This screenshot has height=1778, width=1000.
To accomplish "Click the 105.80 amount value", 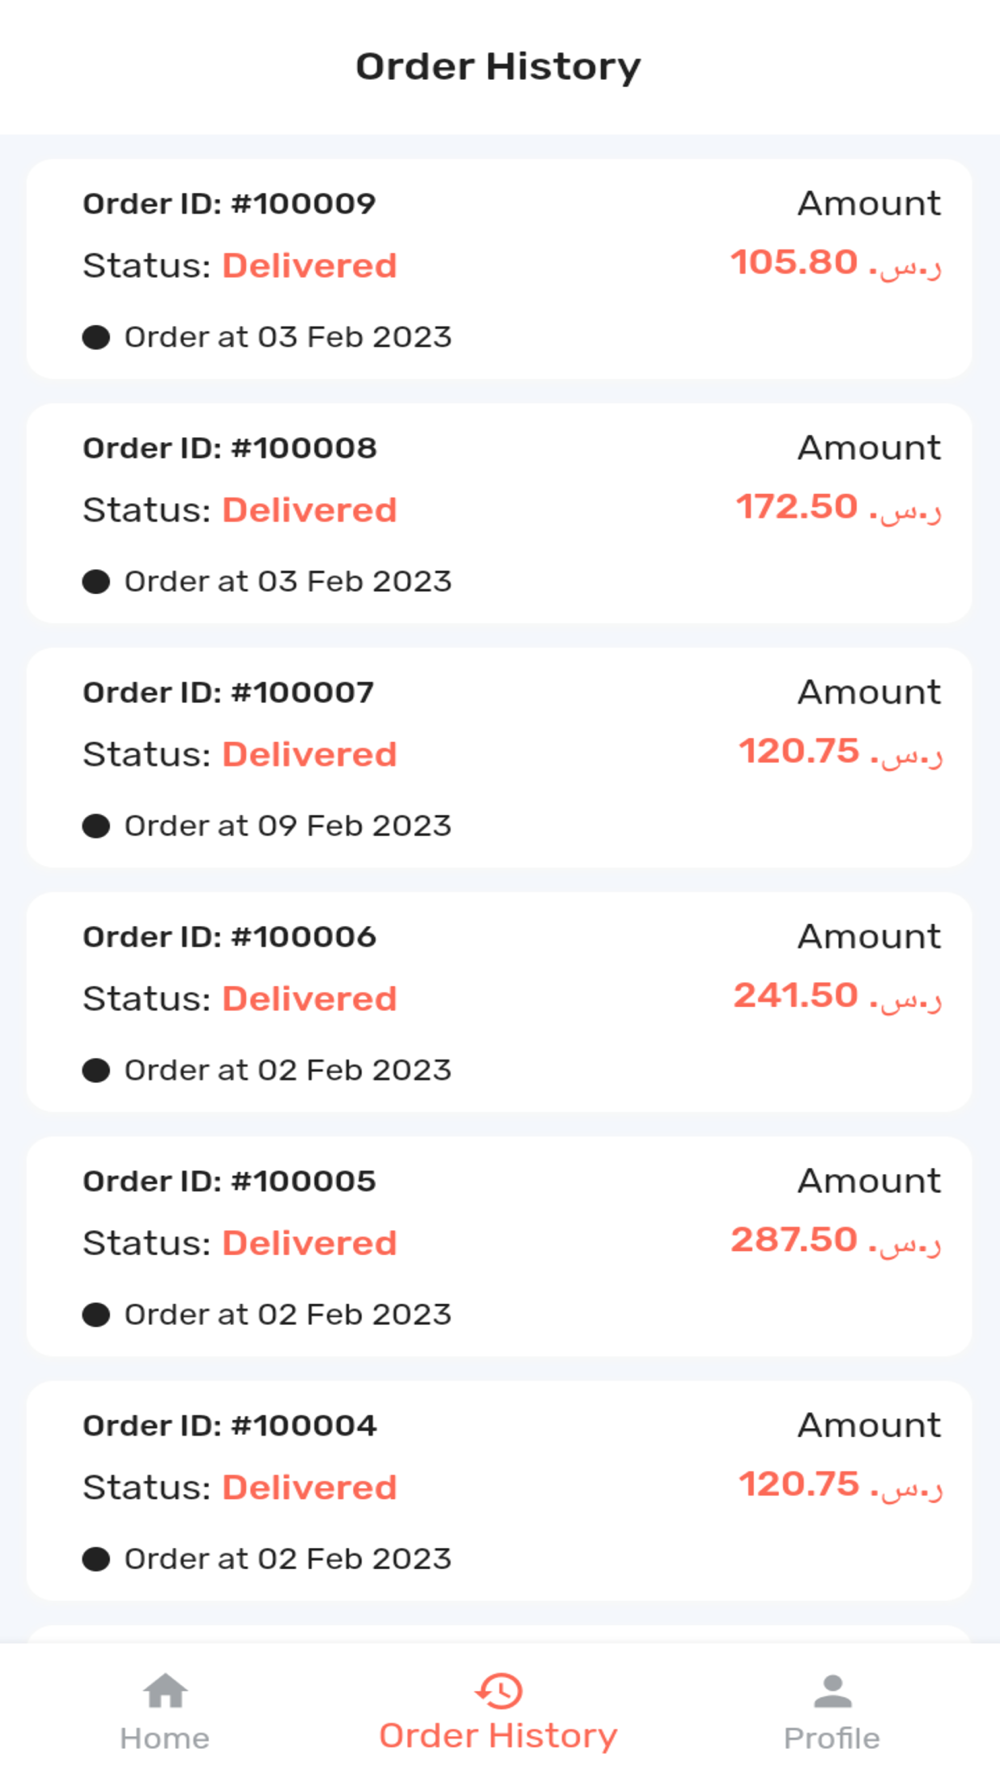I will click(794, 263).
